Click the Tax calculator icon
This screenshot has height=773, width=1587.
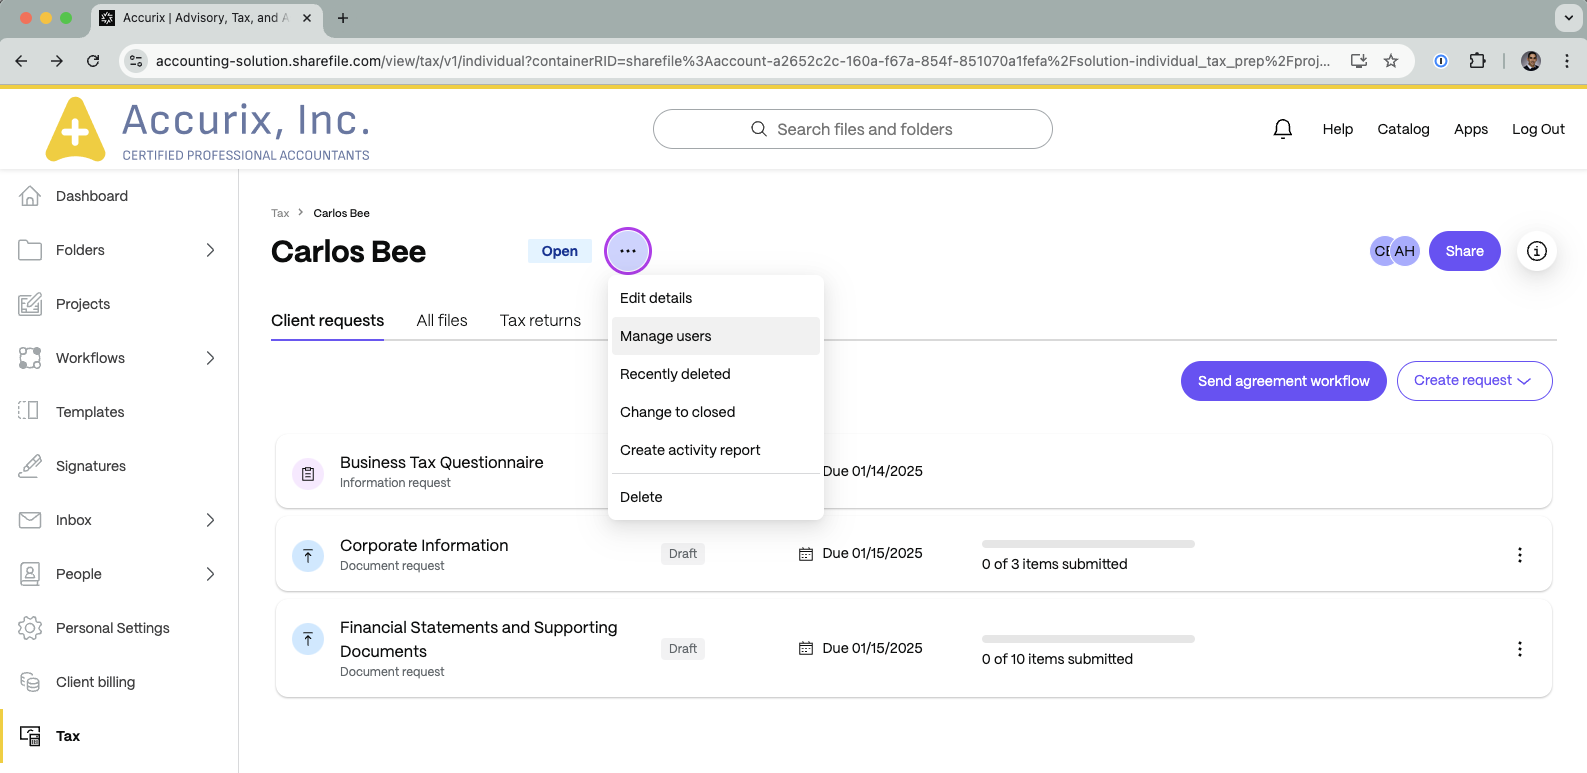tap(30, 736)
